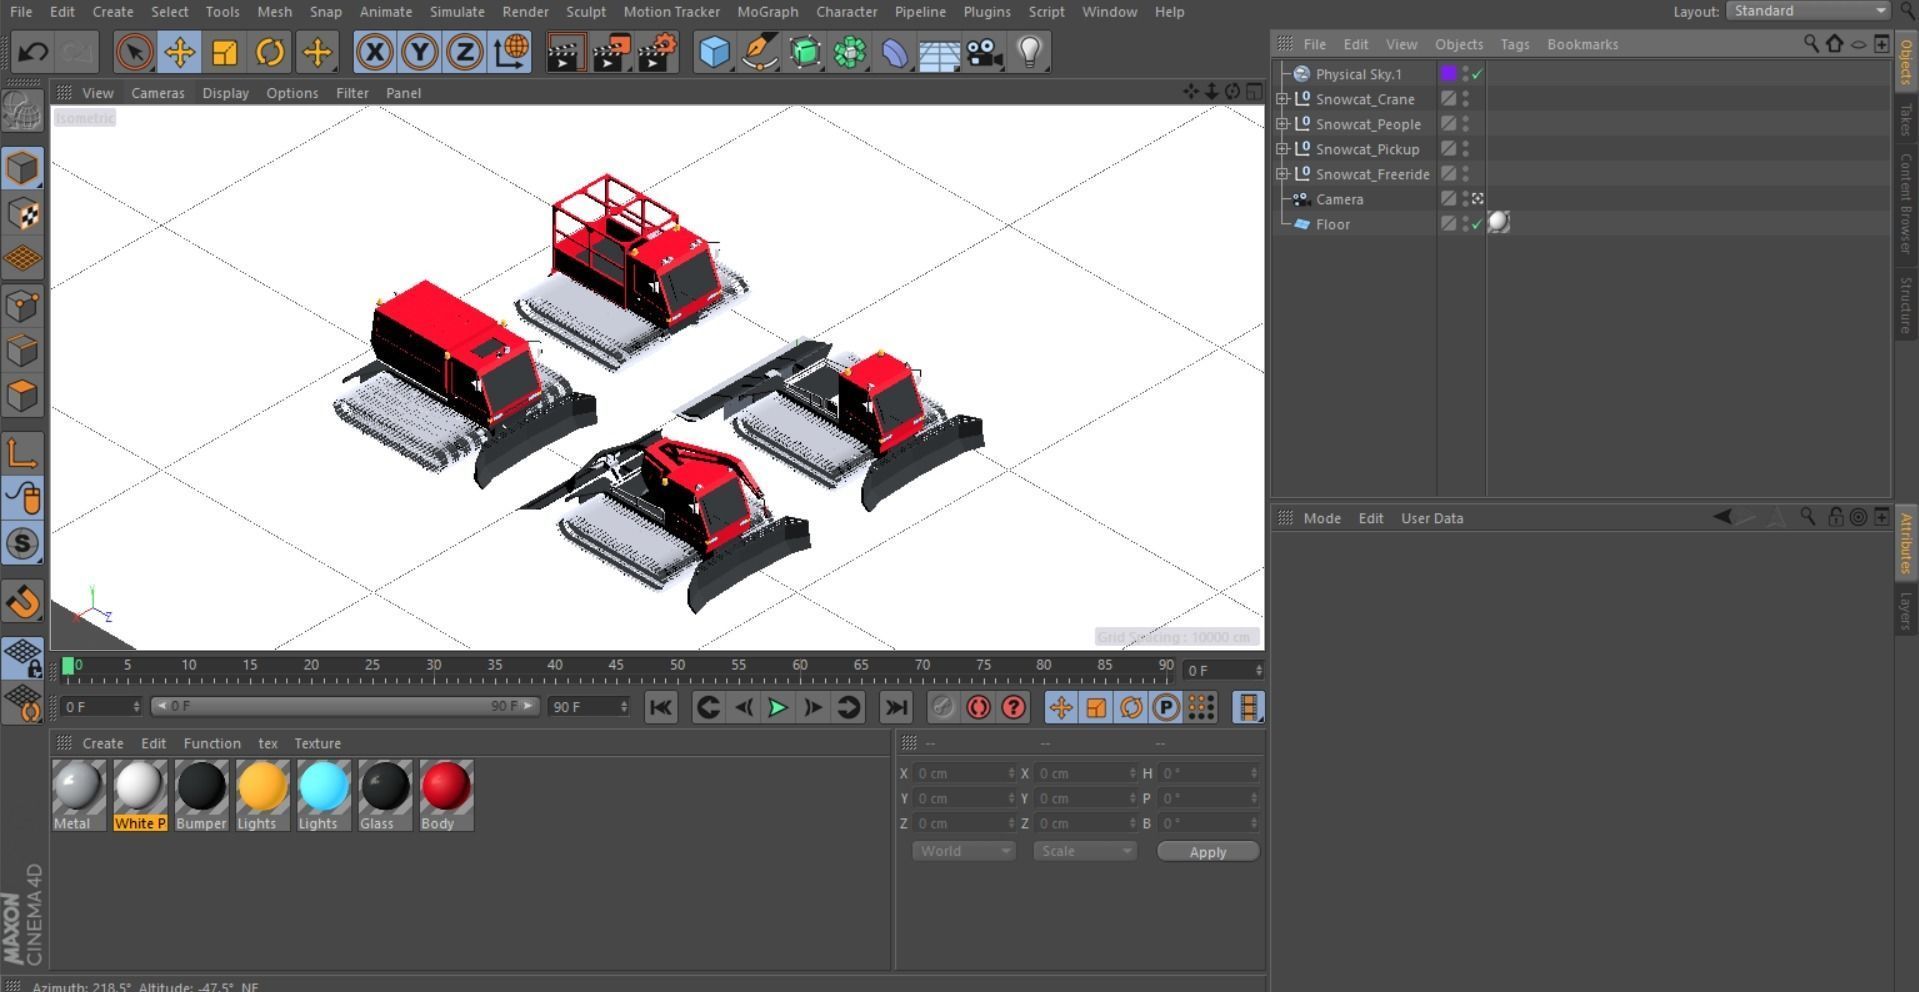Screen dimensions: 1919x992
Task: Go to start of animation
Action: point(661,708)
